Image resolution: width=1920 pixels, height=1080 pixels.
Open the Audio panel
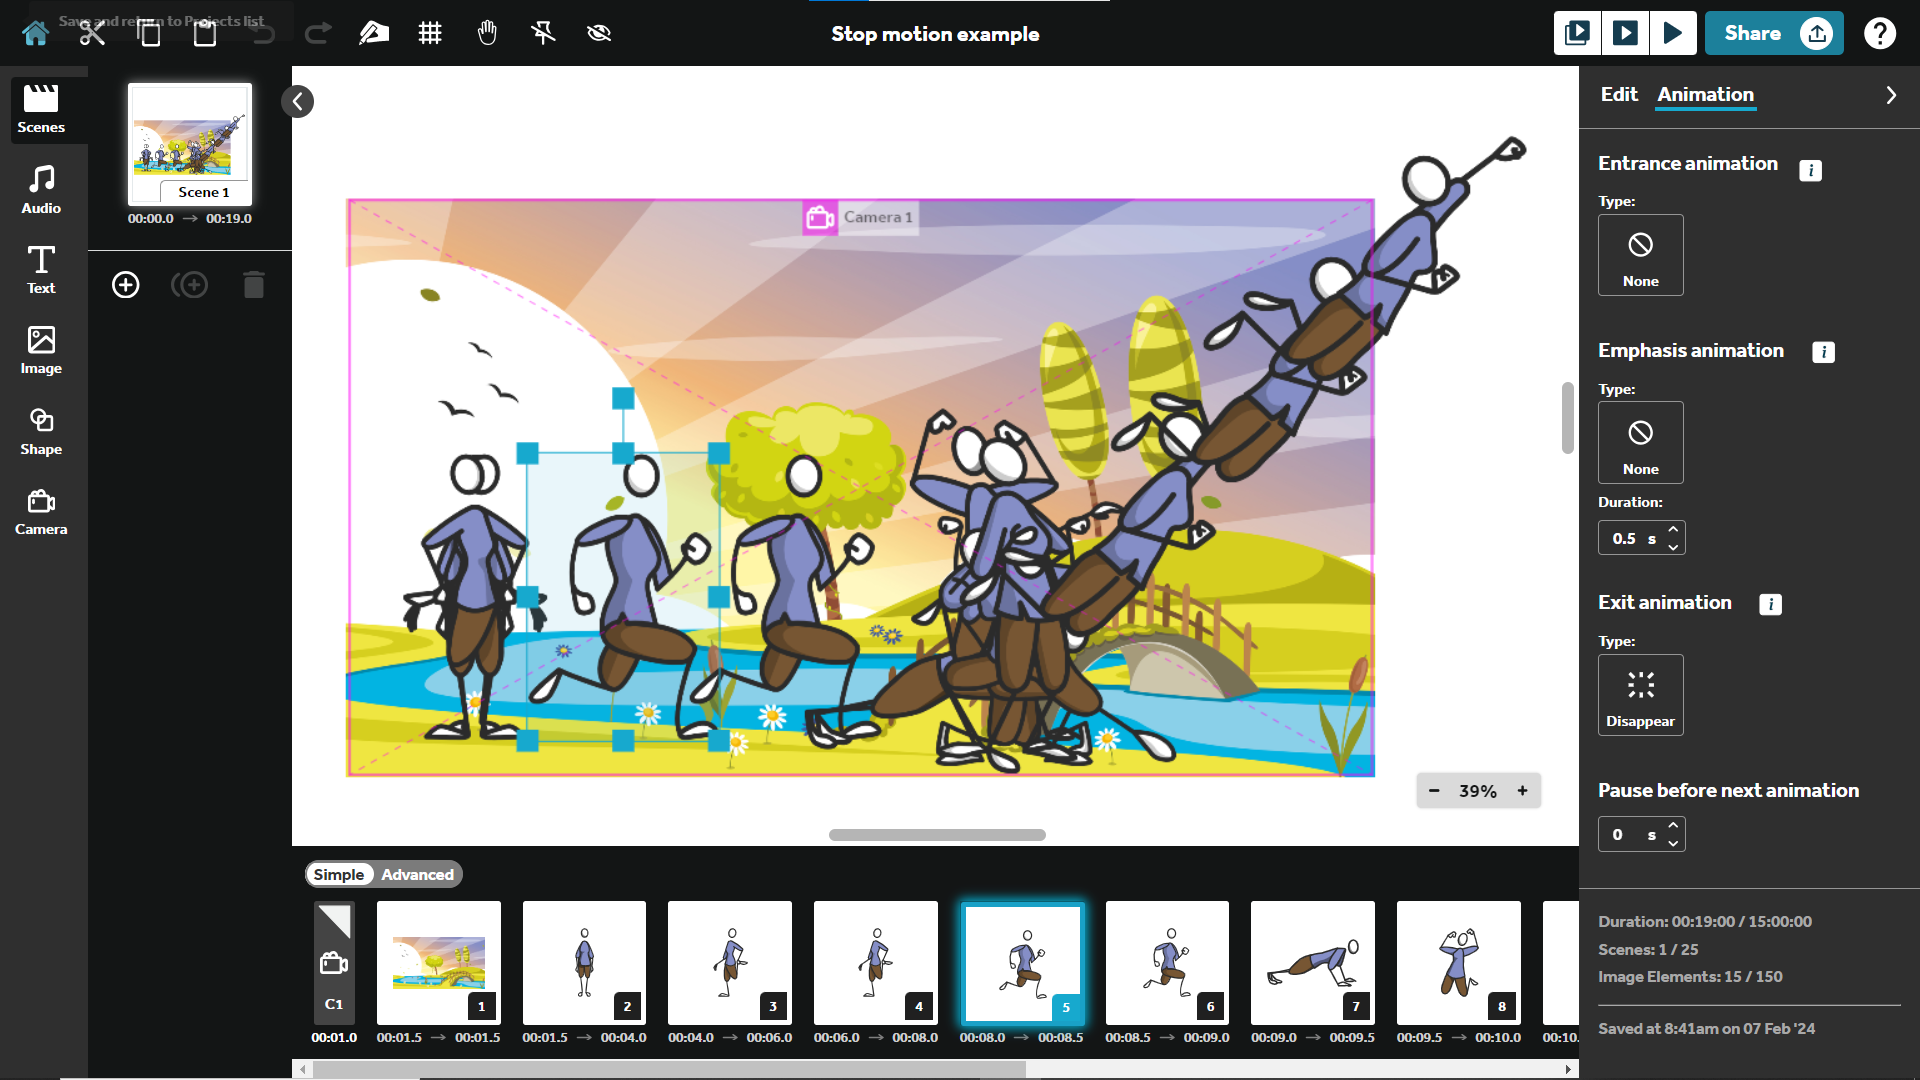click(41, 188)
